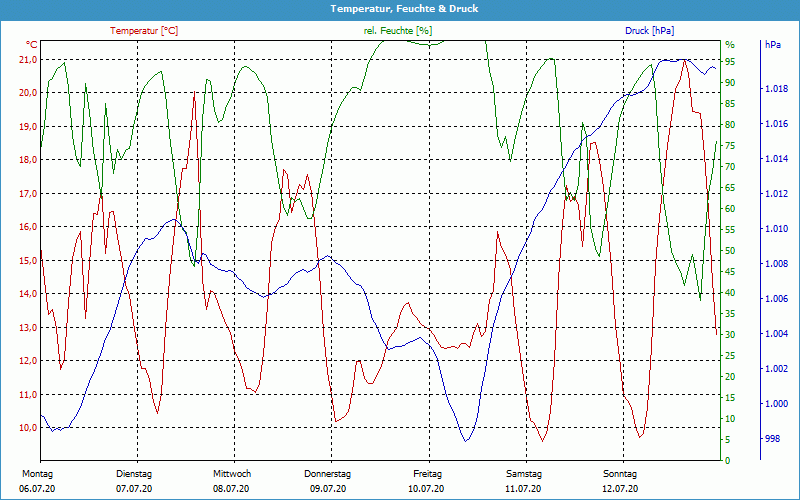Click the '°C' unit label on the temperature axis
Image resolution: width=800 pixels, height=500 pixels.
(32, 44)
